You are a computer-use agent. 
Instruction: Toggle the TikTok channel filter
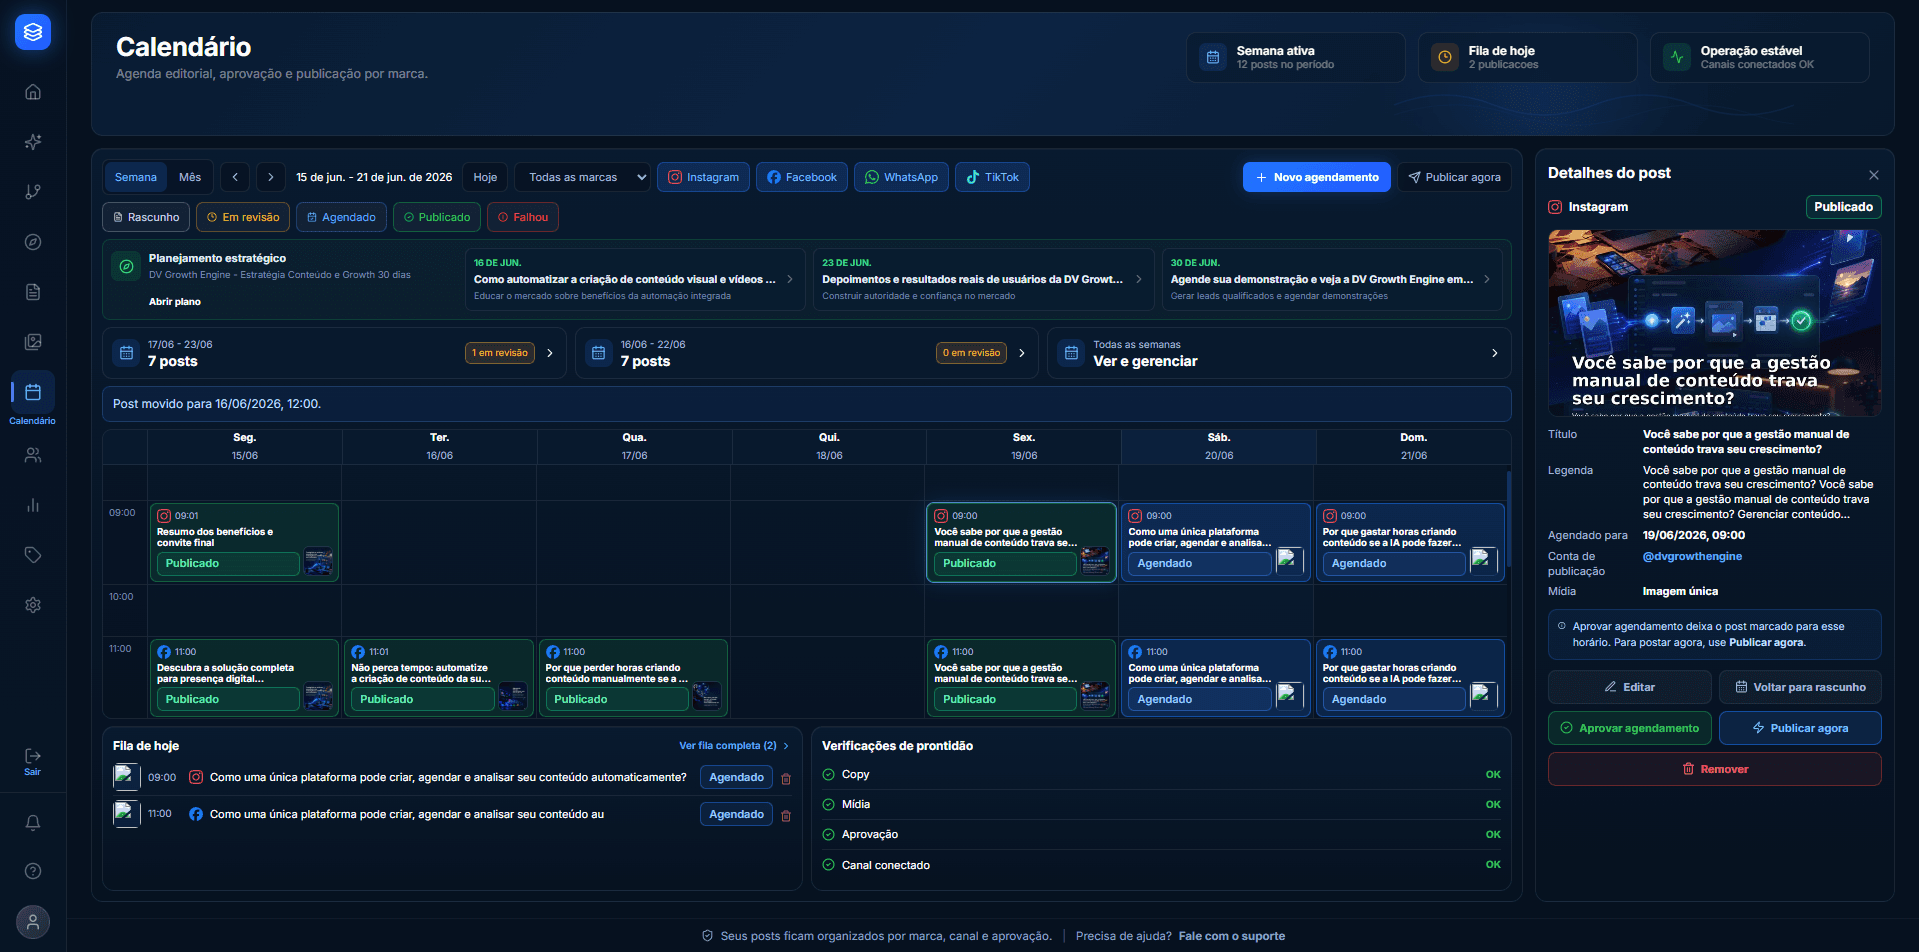[992, 177]
